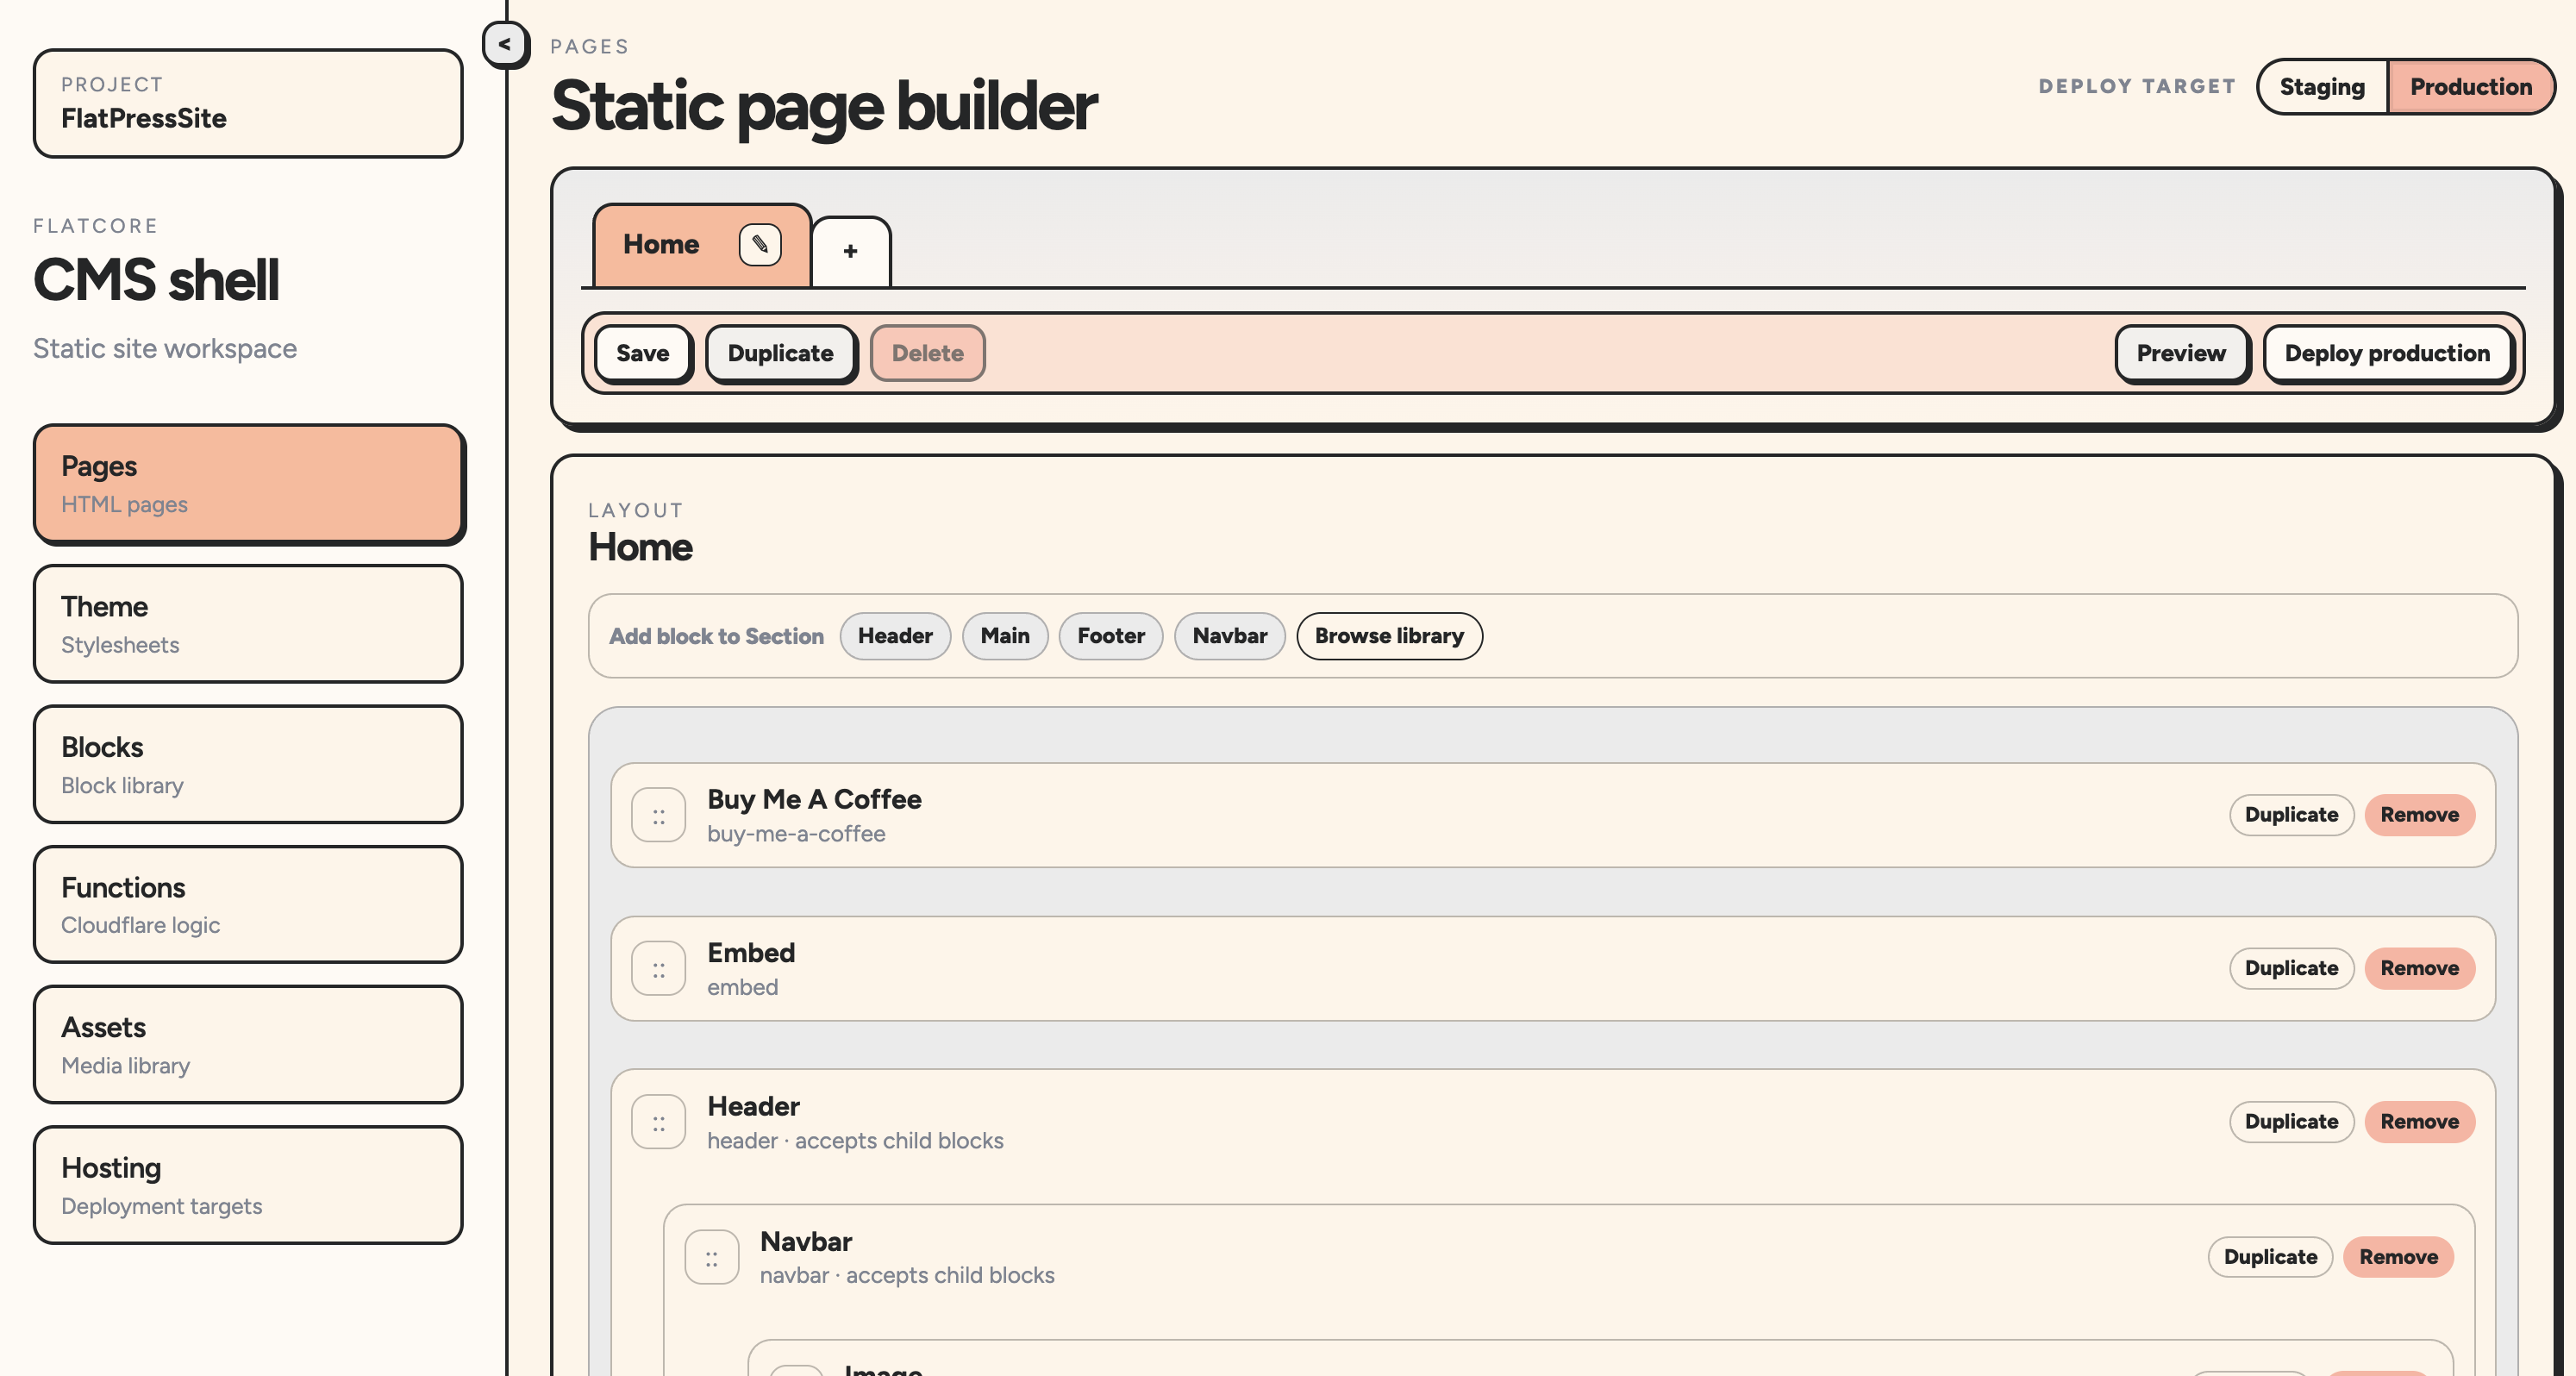Duplicate the Embed block
Image resolution: width=2576 pixels, height=1376 pixels.
pos(2291,969)
